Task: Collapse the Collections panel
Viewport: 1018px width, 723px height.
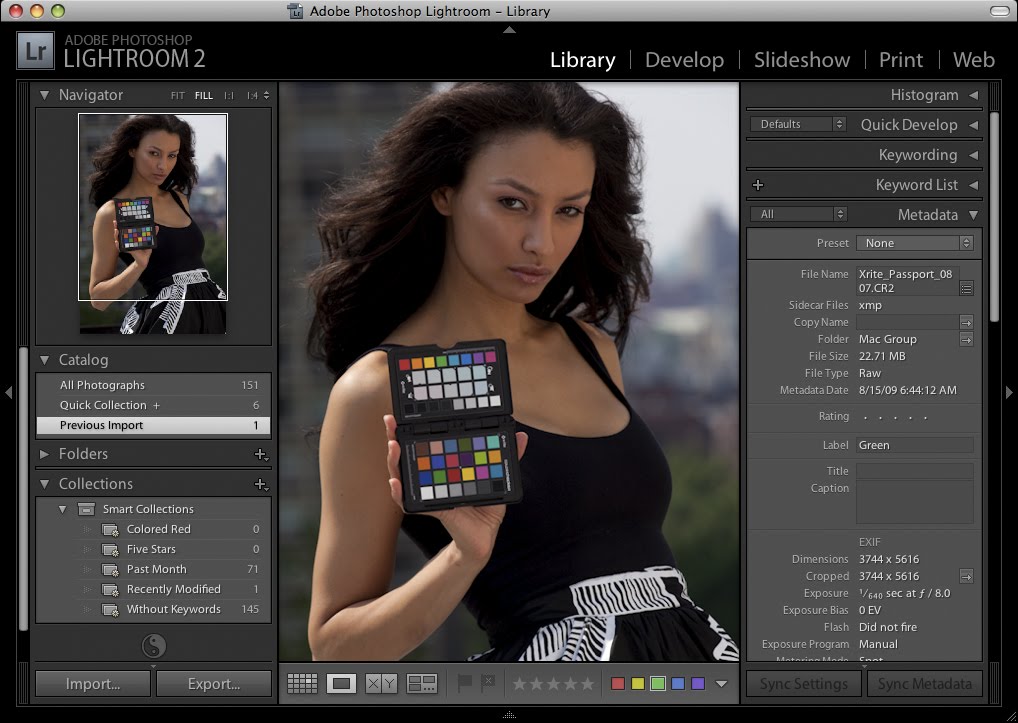Action: [44, 484]
